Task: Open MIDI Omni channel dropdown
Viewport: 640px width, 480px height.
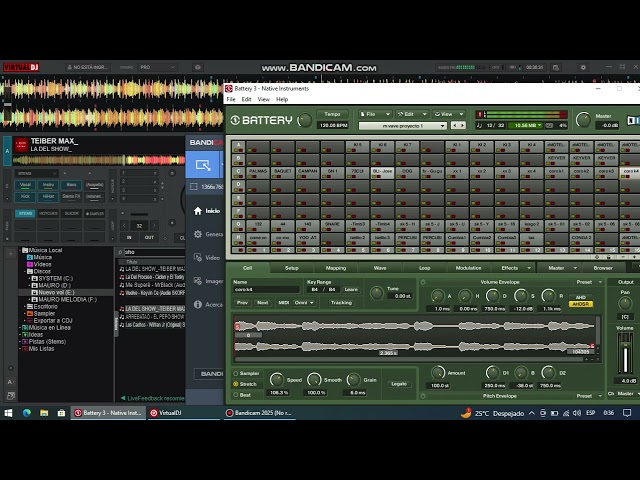Action: click(x=304, y=303)
